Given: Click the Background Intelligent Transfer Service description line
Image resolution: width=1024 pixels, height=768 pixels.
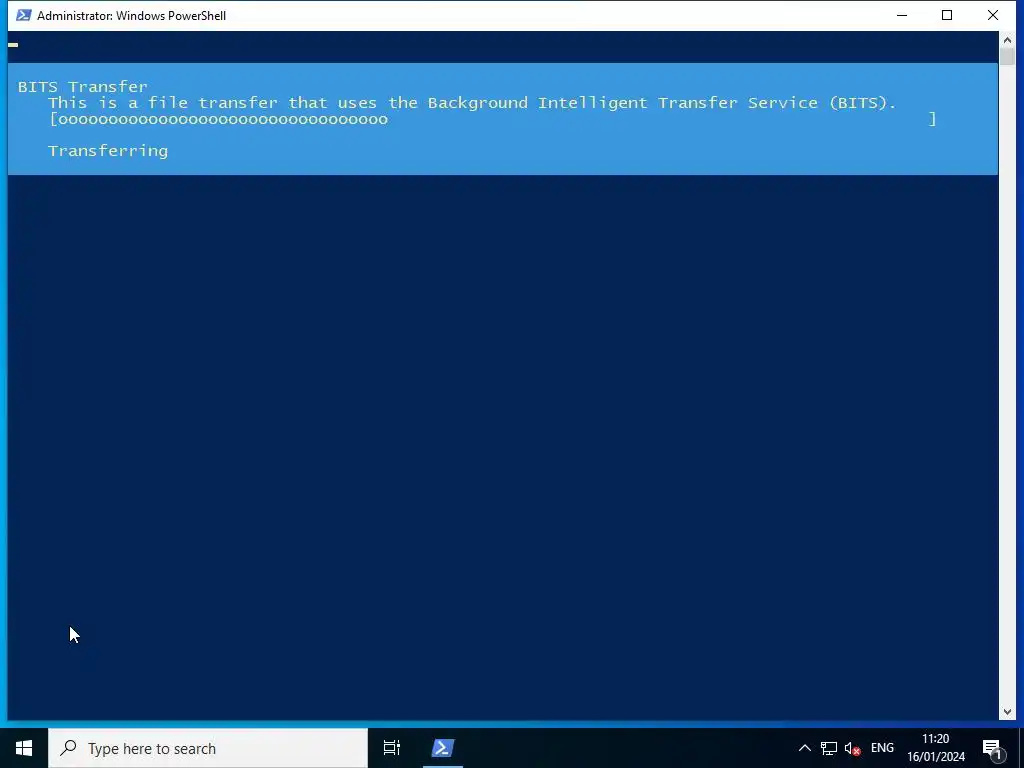Looking at the screenshot, I should point(472,103).
